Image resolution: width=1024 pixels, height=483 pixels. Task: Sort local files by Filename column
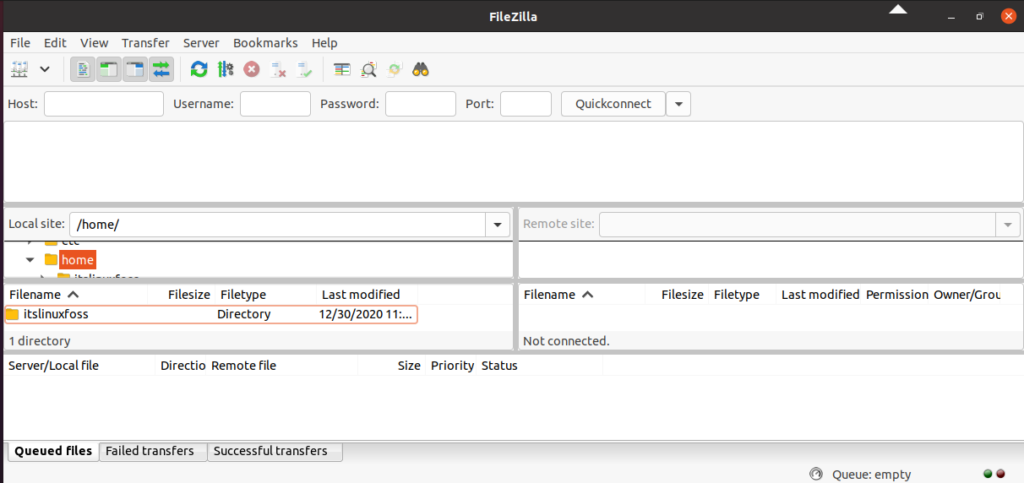point(76,294)
